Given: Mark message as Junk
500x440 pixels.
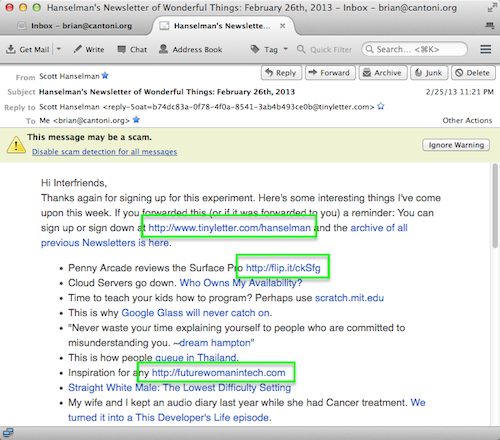Looking at the screenshot, I should pos(429,73).
